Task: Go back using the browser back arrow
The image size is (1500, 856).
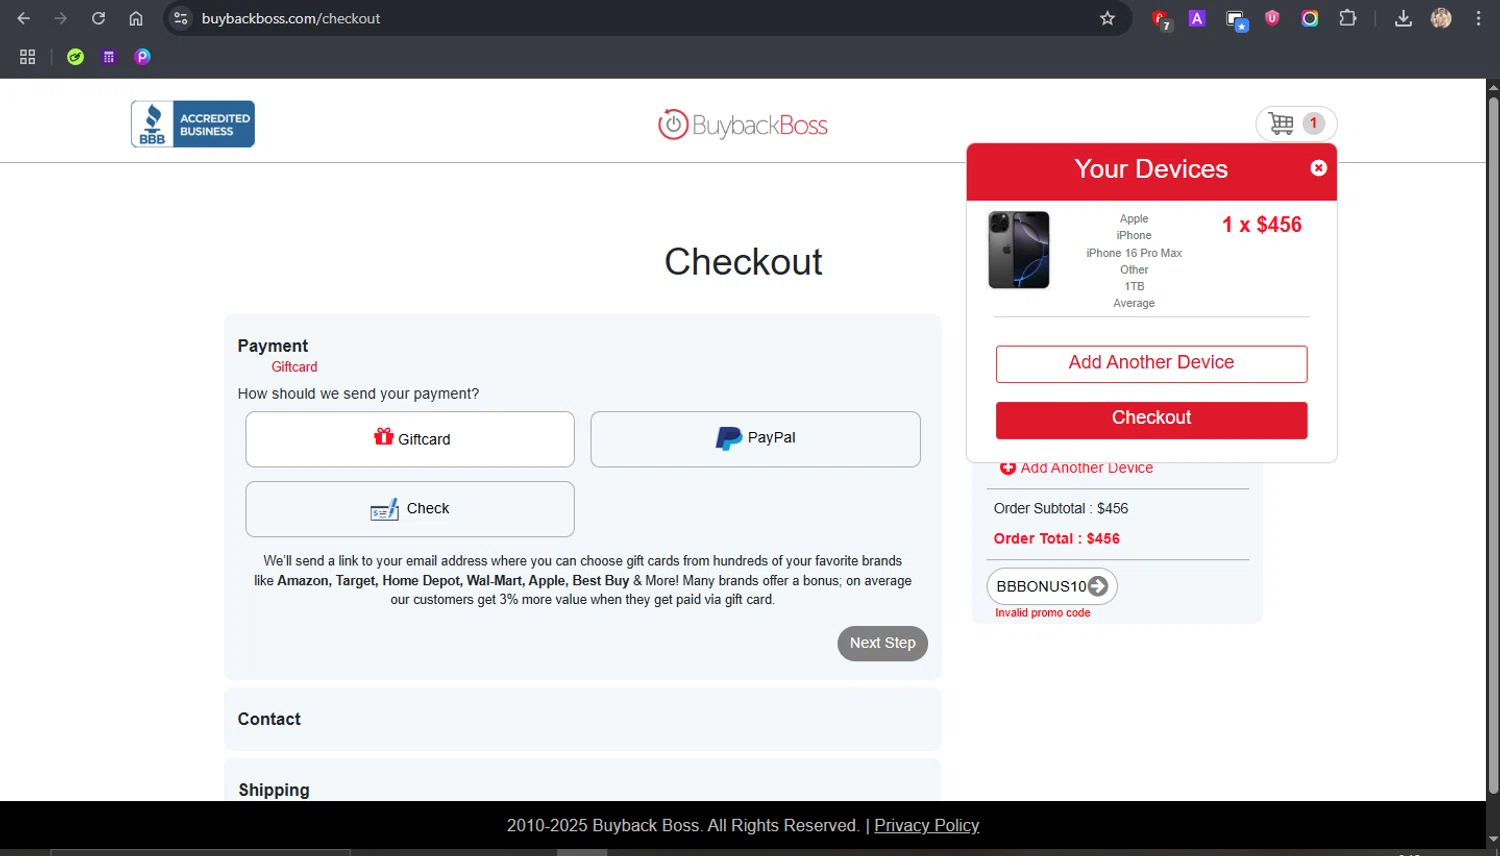Action: [24, 18]
